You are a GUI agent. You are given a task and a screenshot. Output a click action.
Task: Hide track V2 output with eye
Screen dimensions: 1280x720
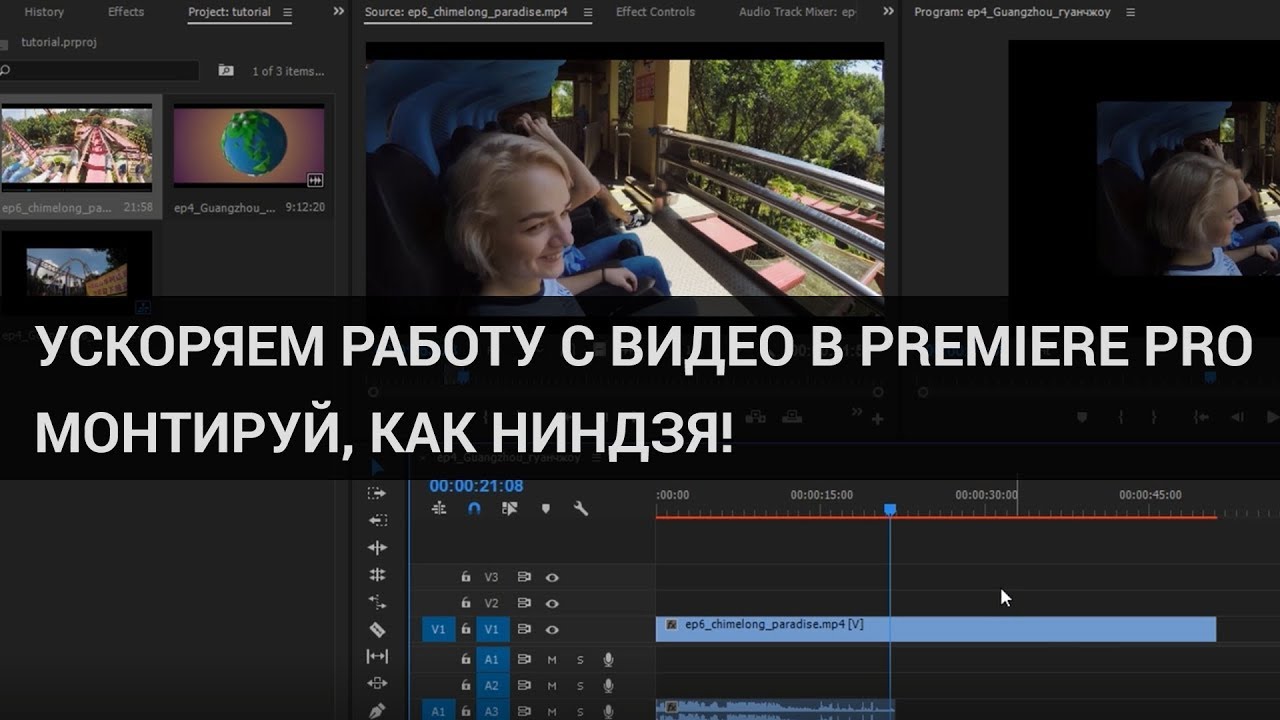click(552, 603)
